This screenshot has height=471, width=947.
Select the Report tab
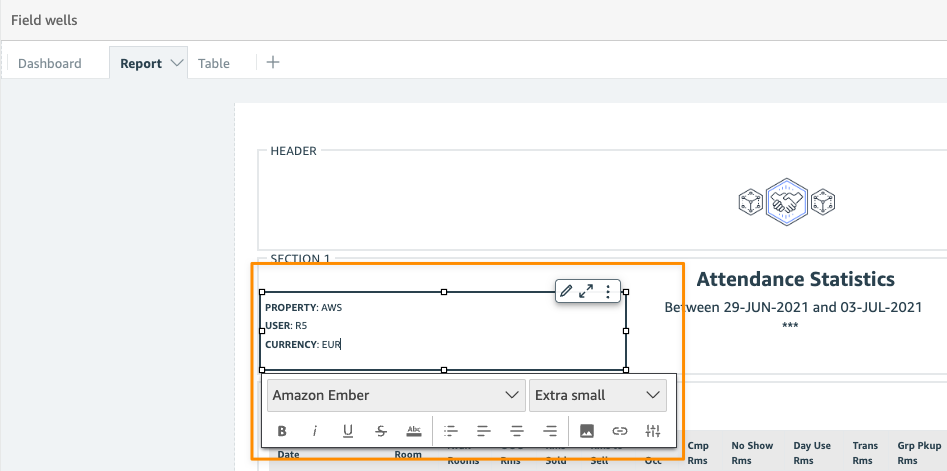pyautogui.click(x=141, y=63)
